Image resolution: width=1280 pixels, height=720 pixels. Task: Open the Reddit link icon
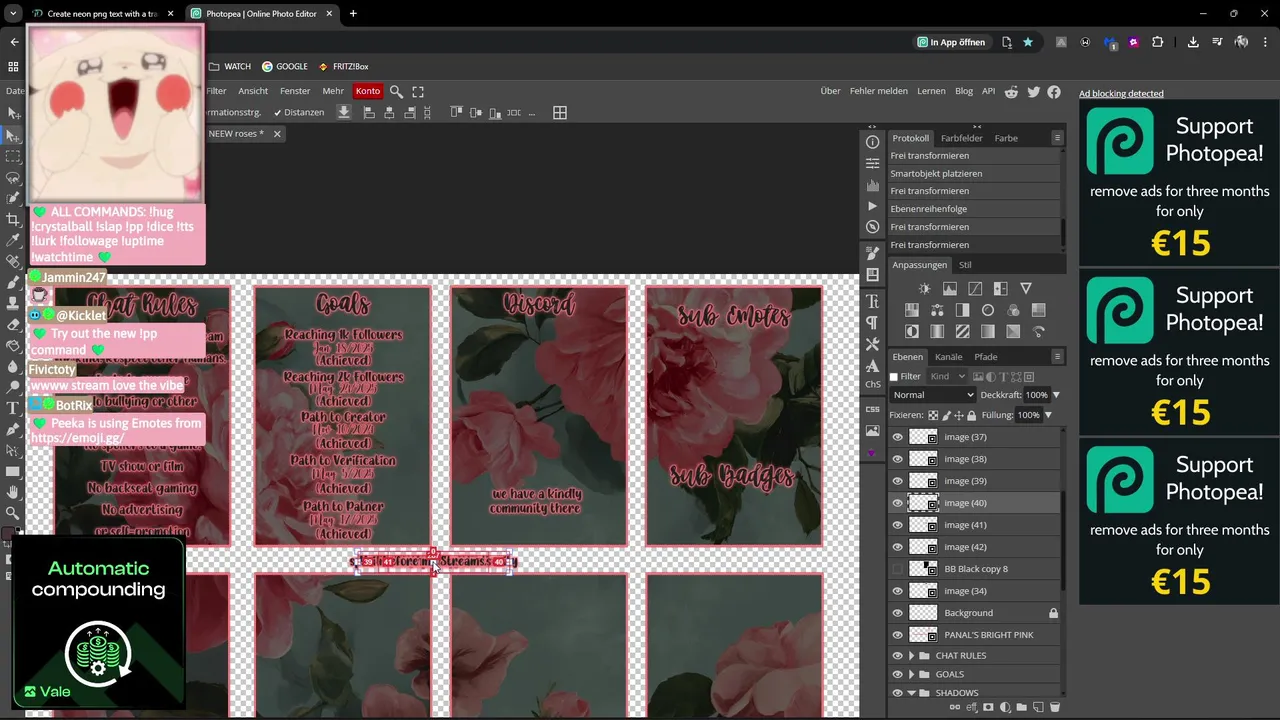(x=1011, y=91)
